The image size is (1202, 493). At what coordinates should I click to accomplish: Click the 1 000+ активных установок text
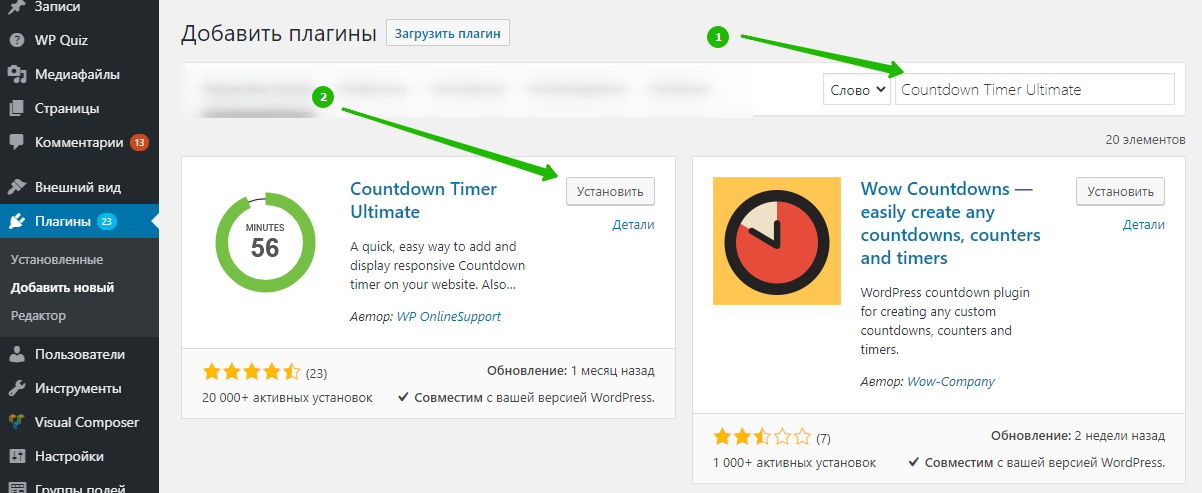coord(794,463)
